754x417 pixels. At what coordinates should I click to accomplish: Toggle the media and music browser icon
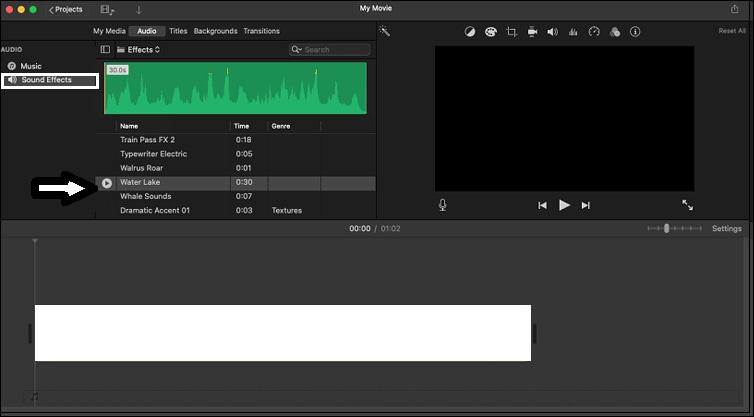107,10
